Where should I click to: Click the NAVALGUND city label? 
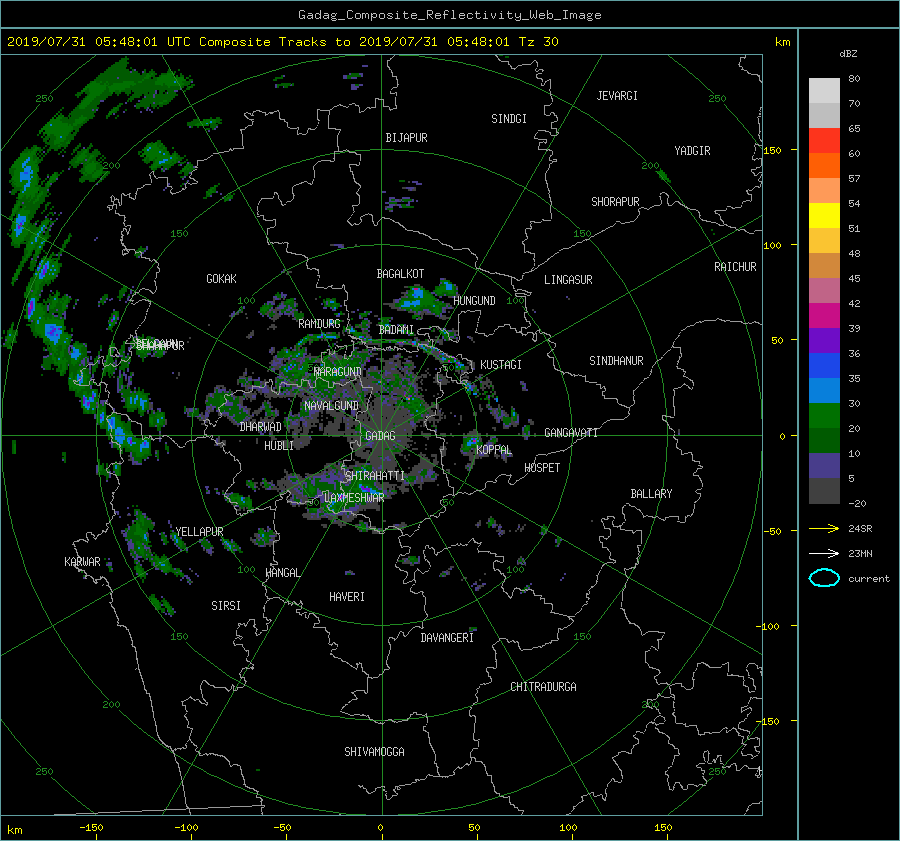(x=332, y=406)
